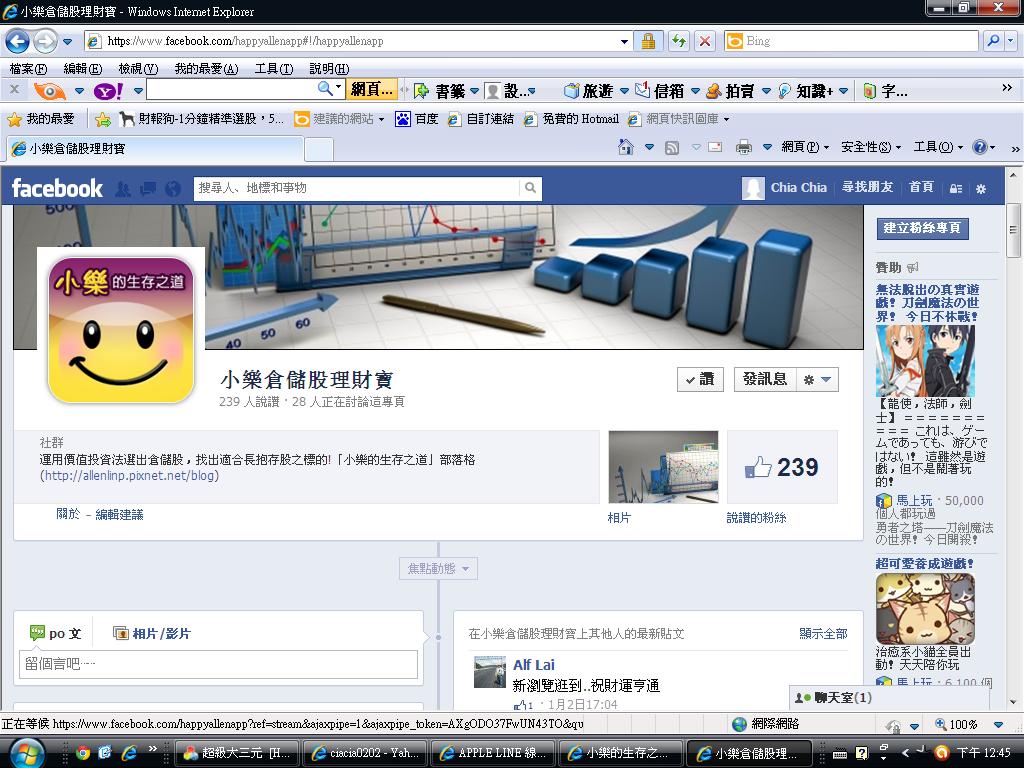Click the 首頁 link on Facebook bar
1024x768 pixels.
921,187
